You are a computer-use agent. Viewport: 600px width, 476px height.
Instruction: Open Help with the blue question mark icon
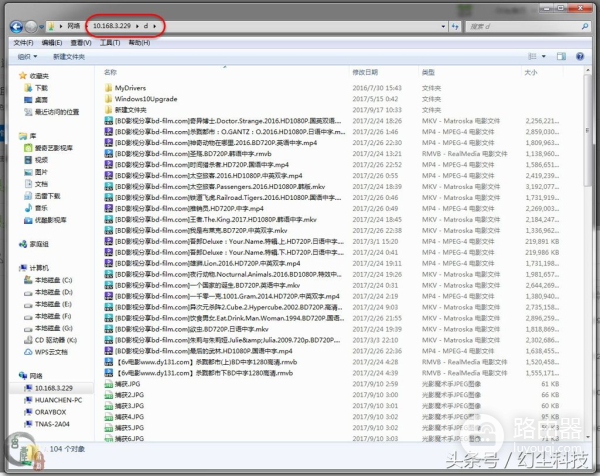[580, 56]
